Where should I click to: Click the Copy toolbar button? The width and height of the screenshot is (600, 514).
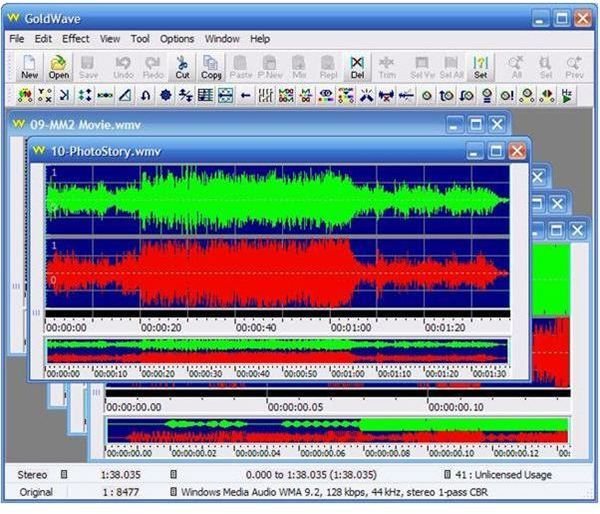tap(211, 67)
